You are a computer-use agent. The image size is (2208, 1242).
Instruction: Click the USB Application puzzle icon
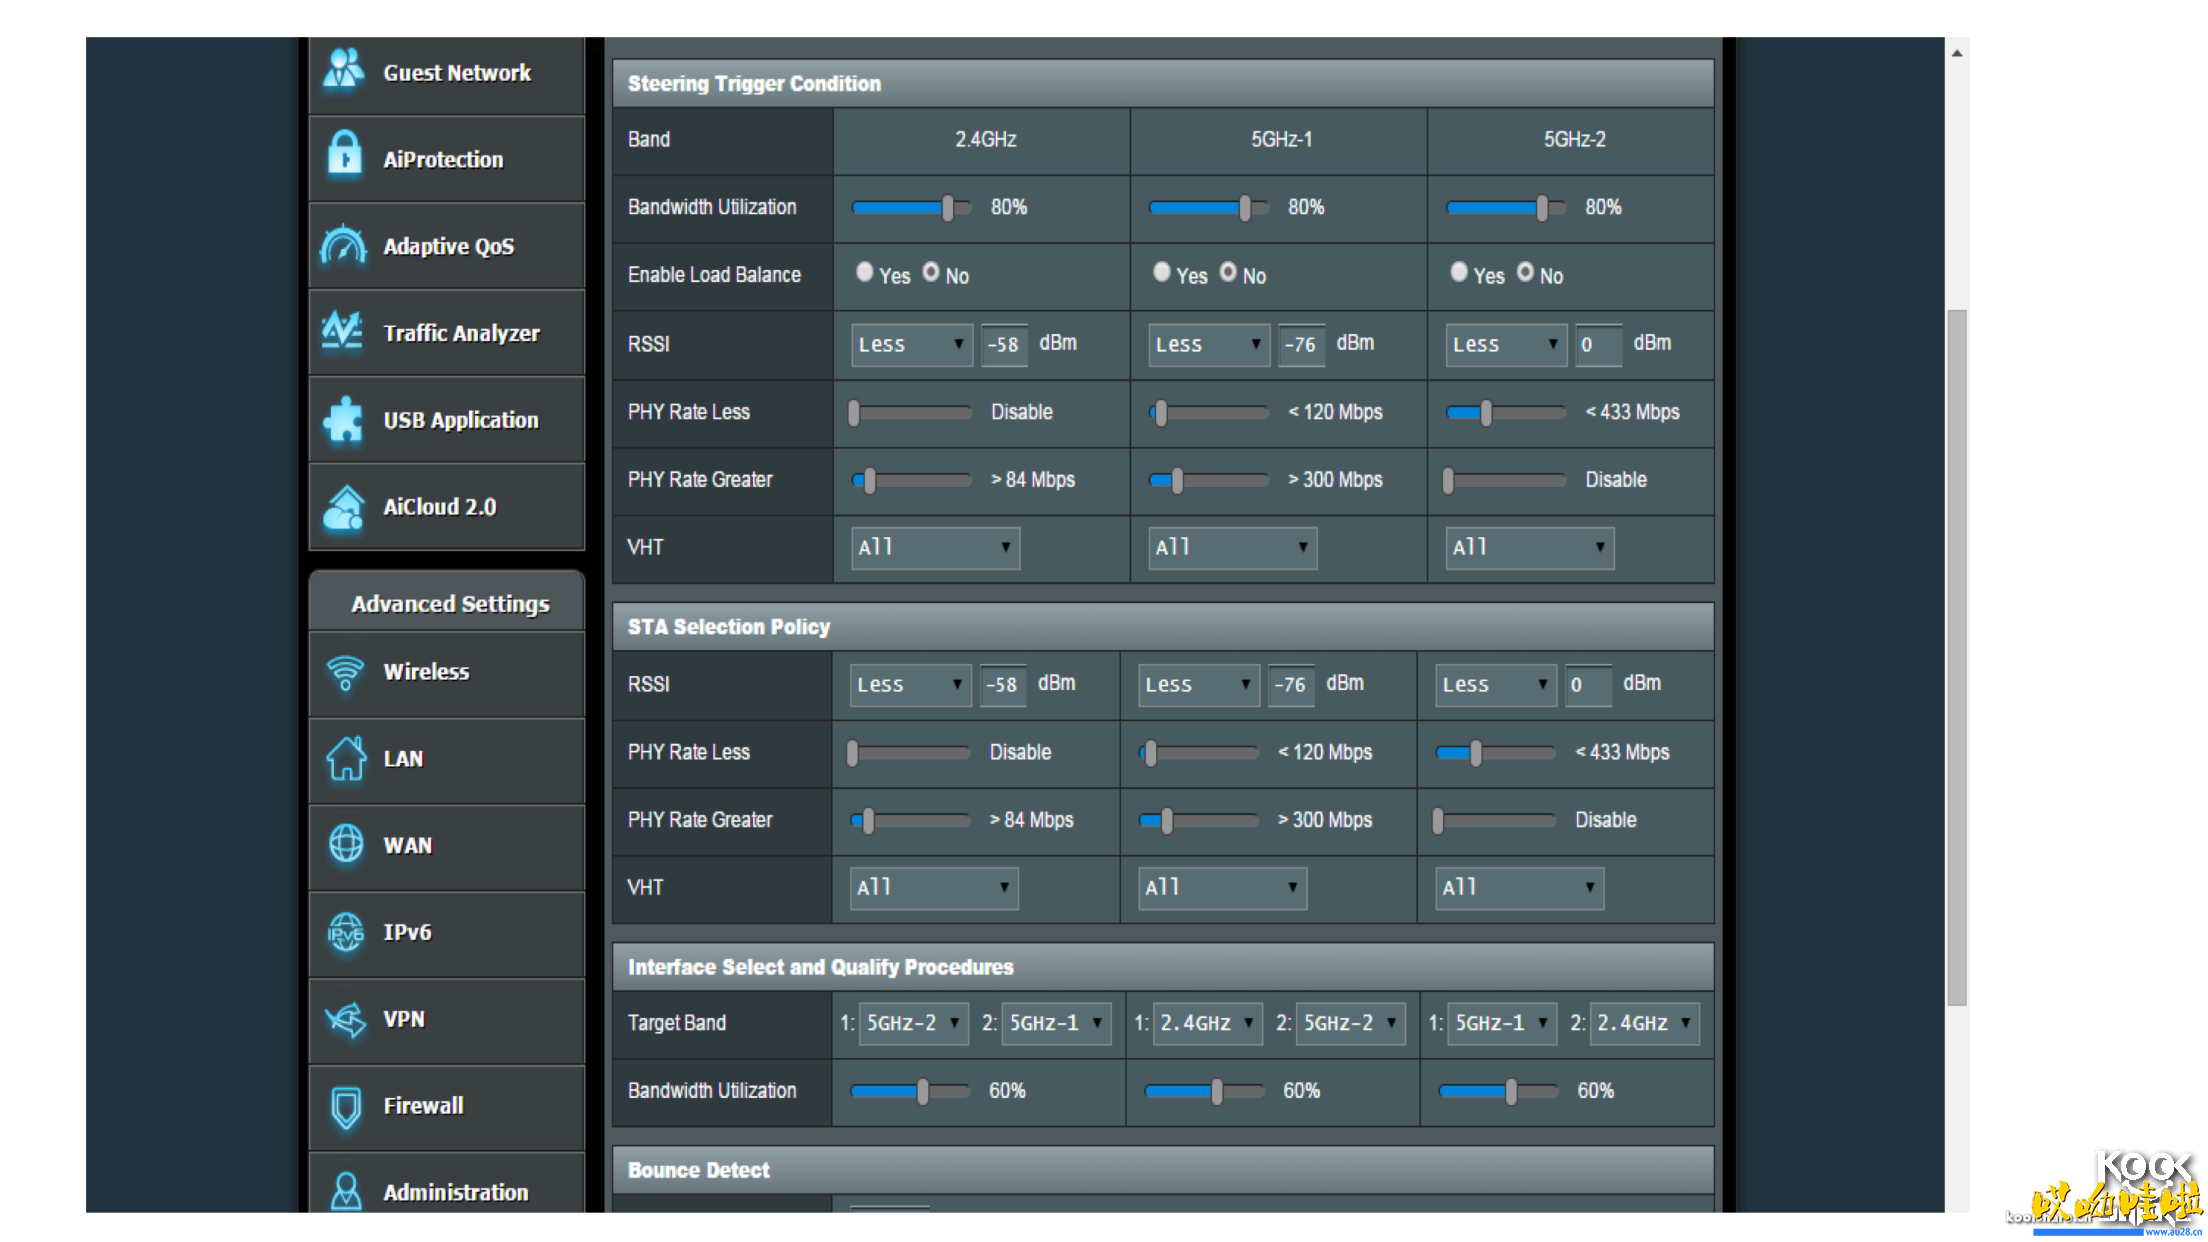(x=343, y=419)
